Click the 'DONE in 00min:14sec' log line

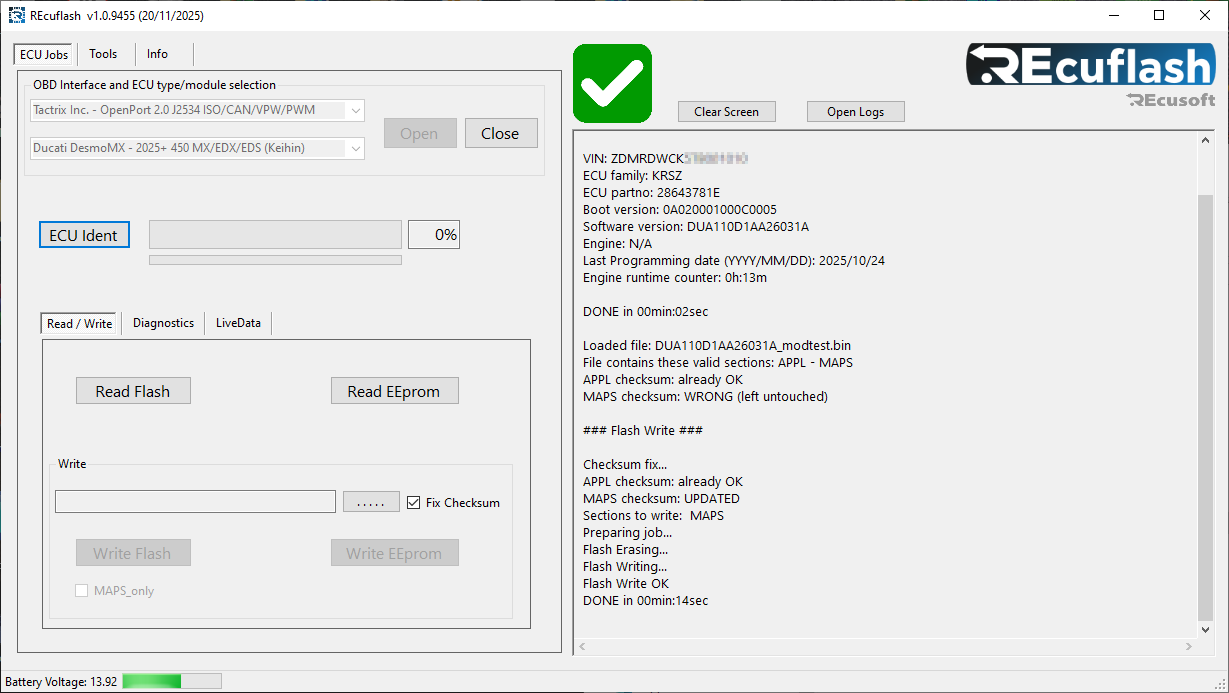645,600
